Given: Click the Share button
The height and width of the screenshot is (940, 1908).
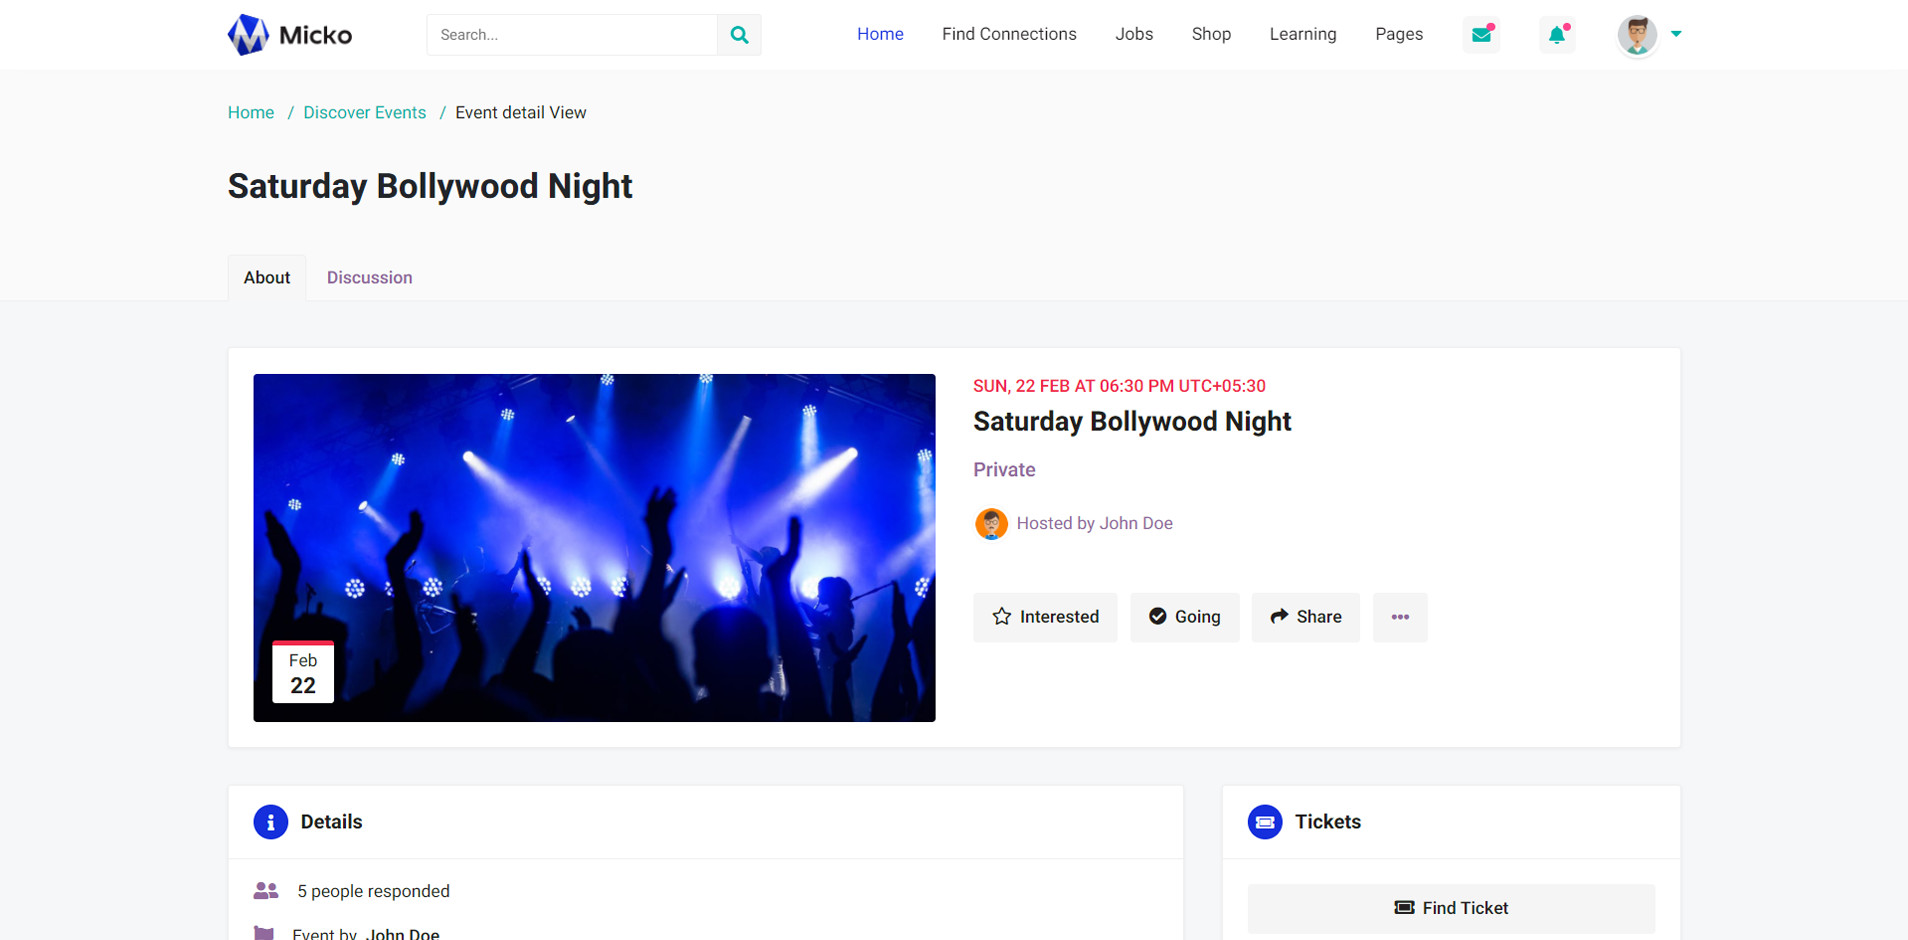Looking at the screenshot, I should coord(1305,617).
